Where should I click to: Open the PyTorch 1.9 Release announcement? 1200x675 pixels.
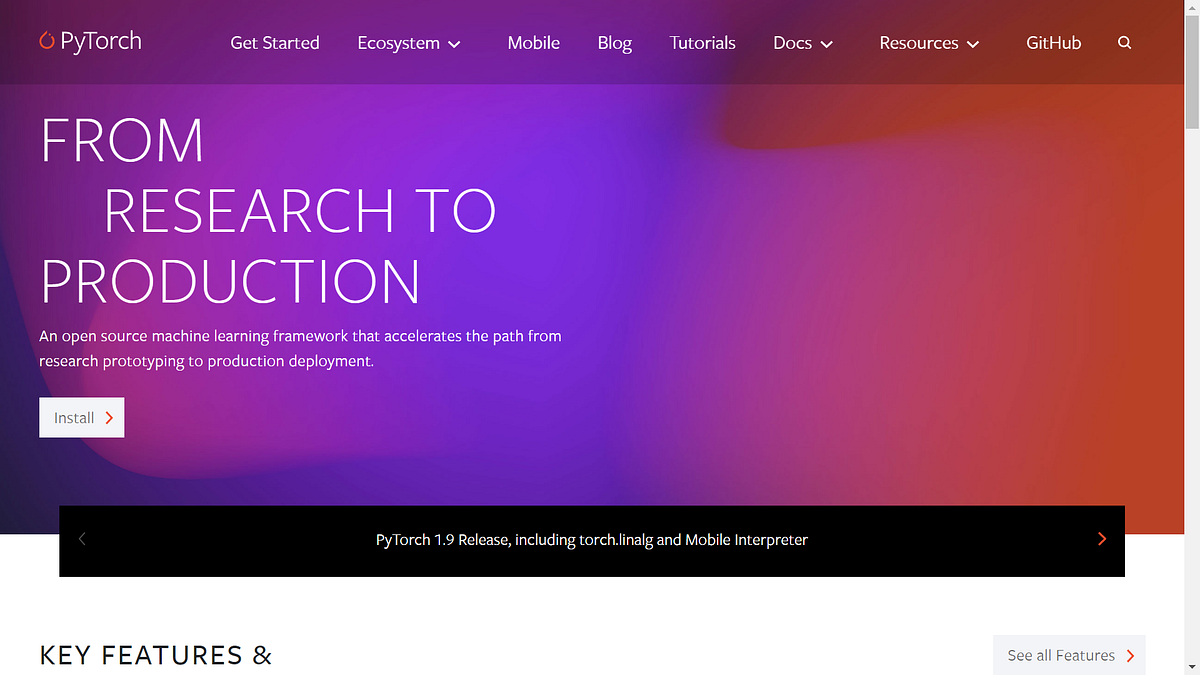592,539
